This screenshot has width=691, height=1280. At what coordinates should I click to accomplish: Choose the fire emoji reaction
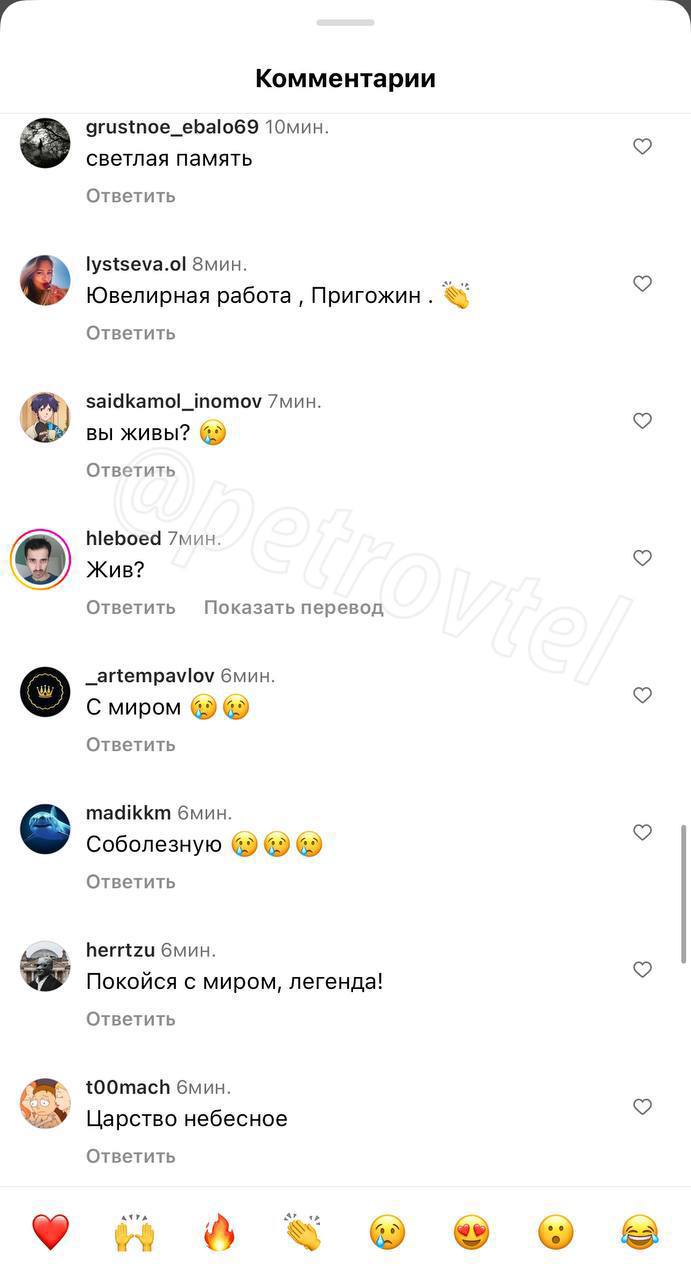[x=219, y=1232]
